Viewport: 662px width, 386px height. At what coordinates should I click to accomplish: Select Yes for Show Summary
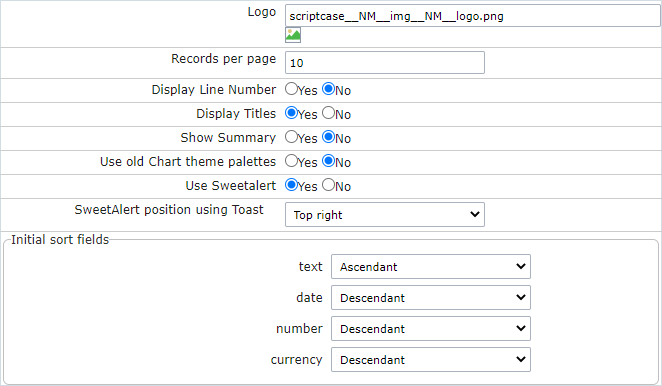291,137
